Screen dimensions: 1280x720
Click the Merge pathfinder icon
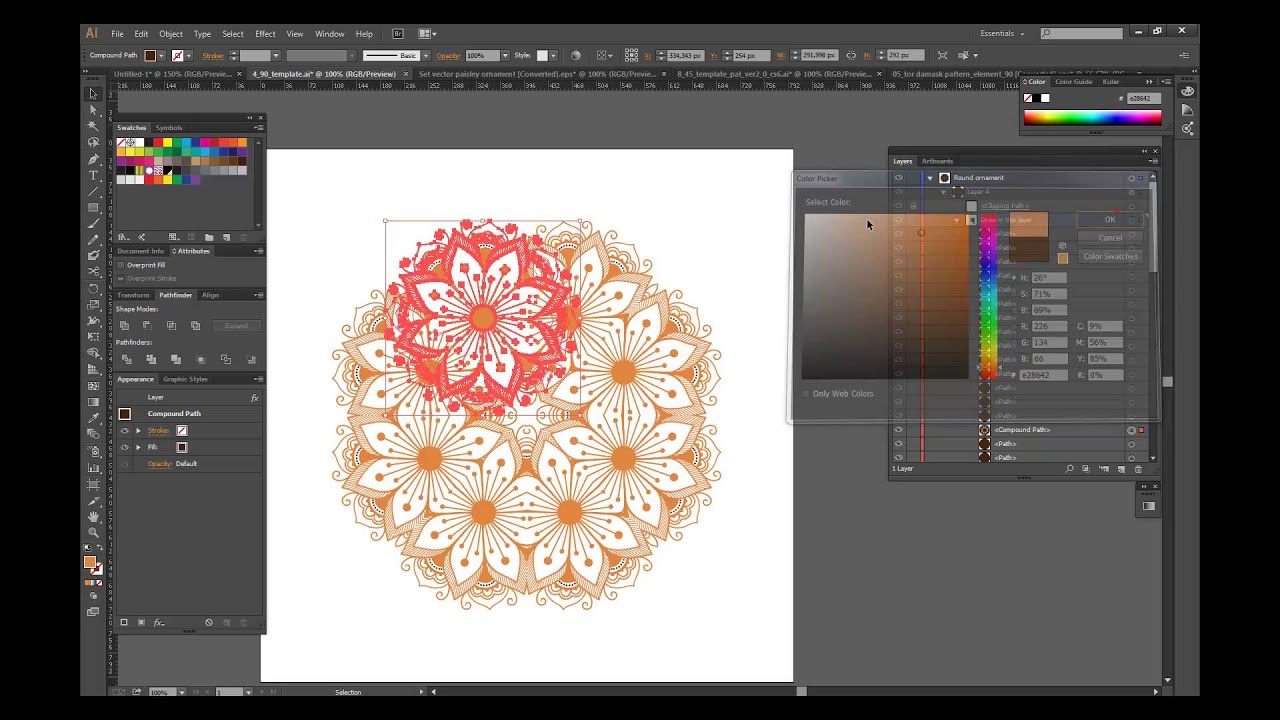tap(176, 360)
